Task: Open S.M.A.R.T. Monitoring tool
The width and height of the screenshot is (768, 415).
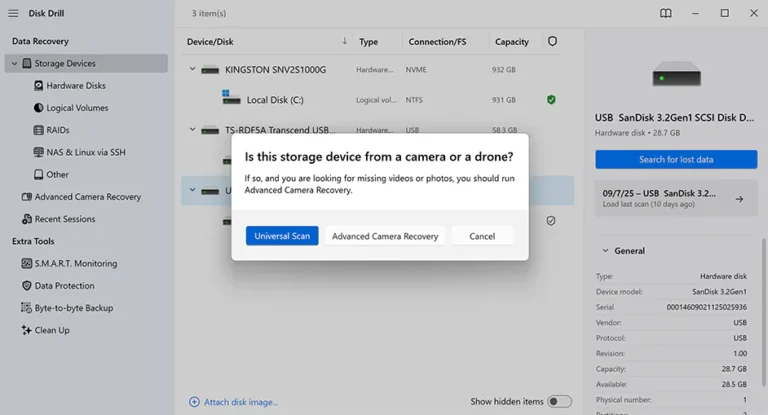Action: [76, 264]
